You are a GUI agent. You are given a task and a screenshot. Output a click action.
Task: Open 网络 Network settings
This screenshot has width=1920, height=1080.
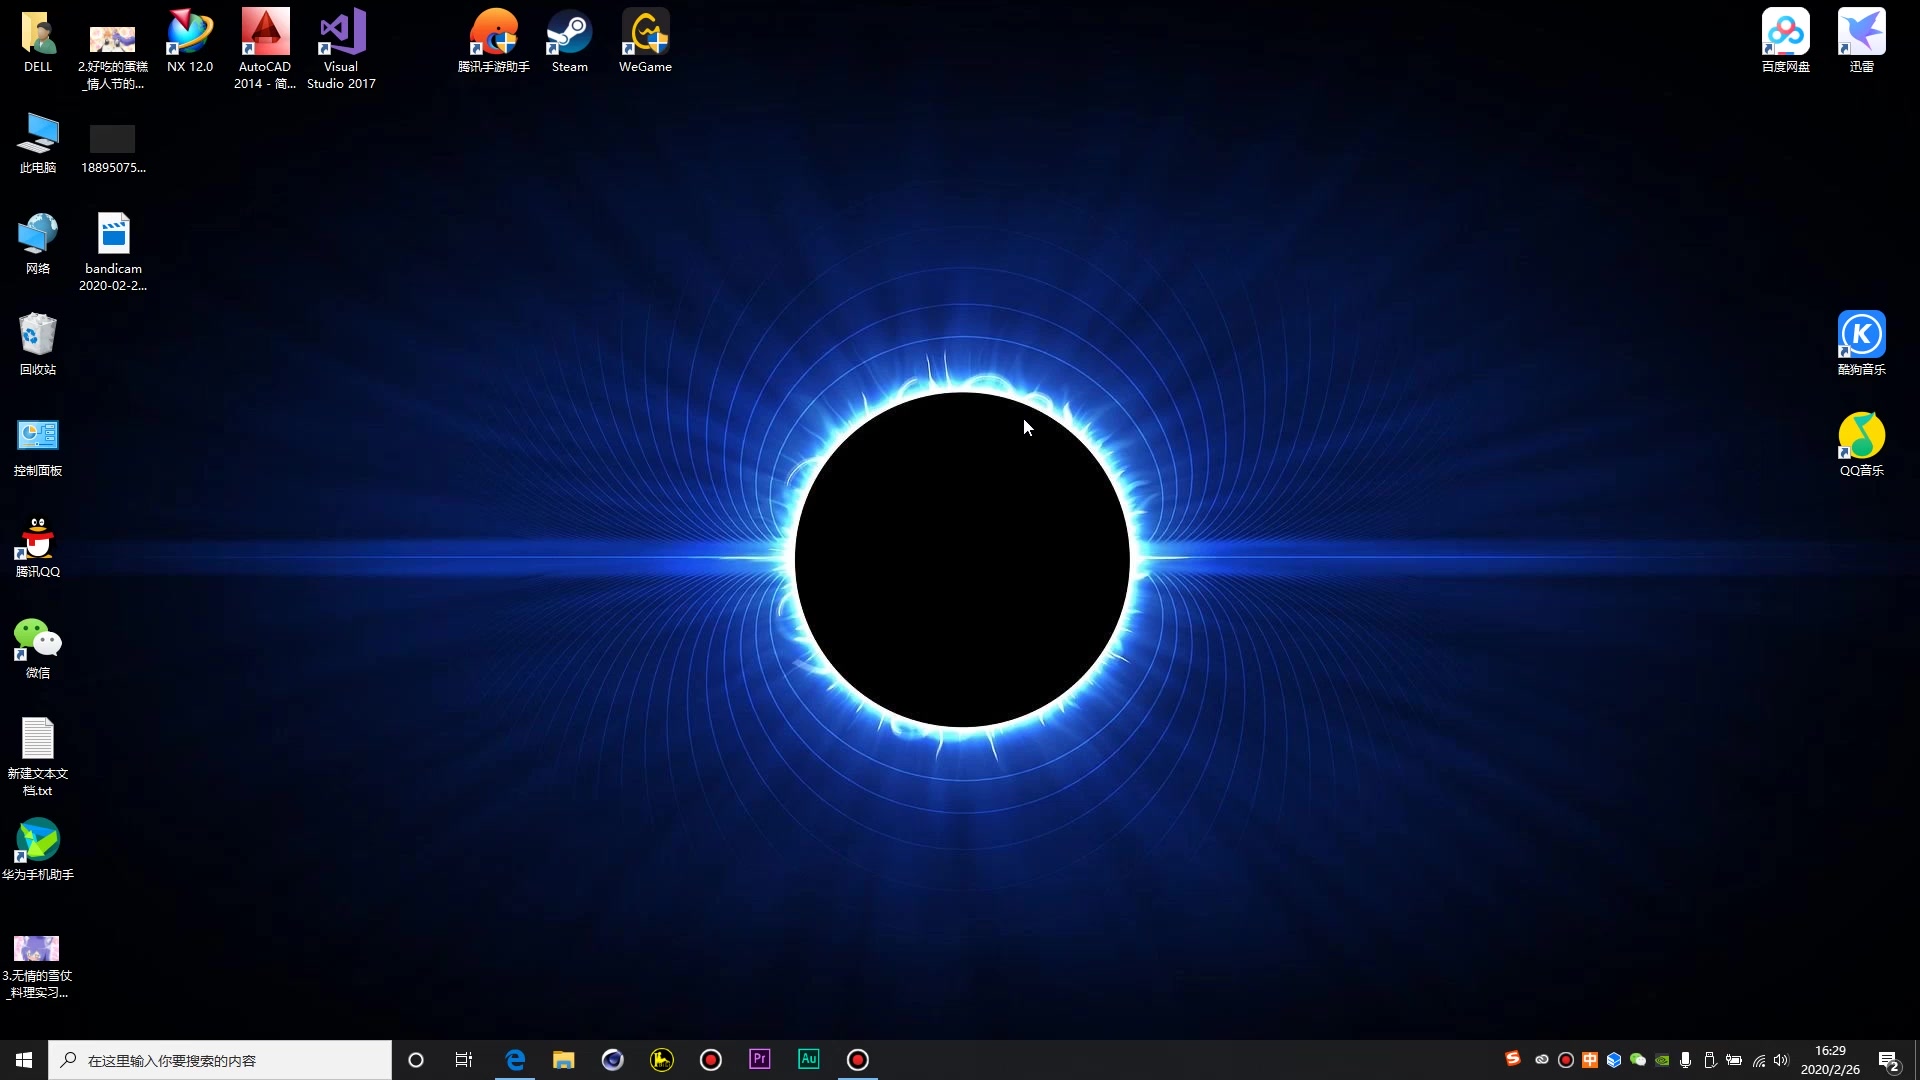tap(36, 239)
